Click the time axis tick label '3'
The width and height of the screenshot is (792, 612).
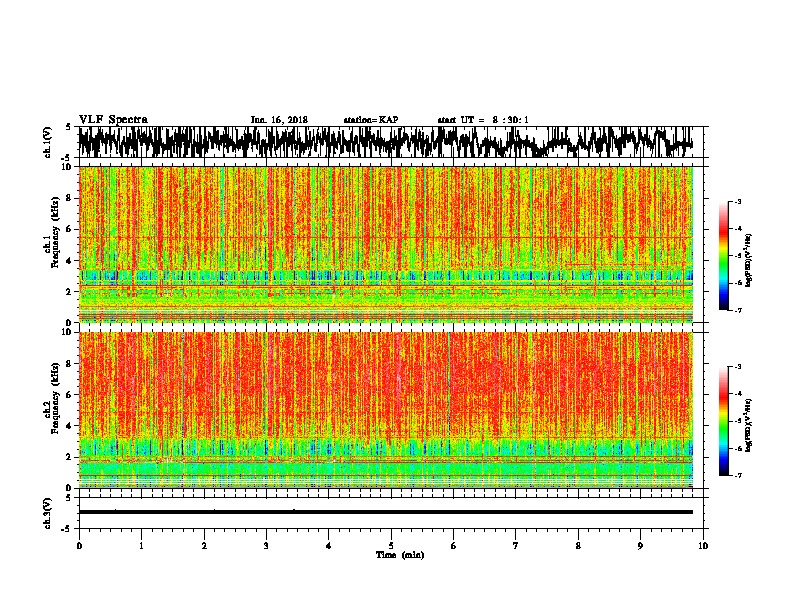point(266,546)
